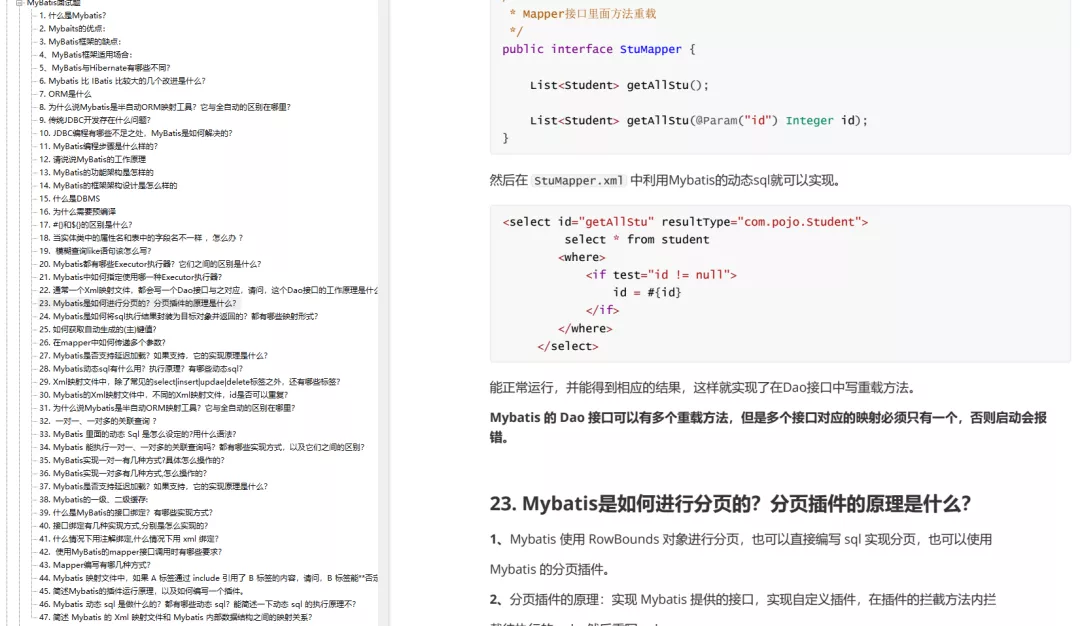Screen dimensions: 1080x626
Task: Open item 24 about sql执行结果封装为目标对象
Action: (178, 316)
